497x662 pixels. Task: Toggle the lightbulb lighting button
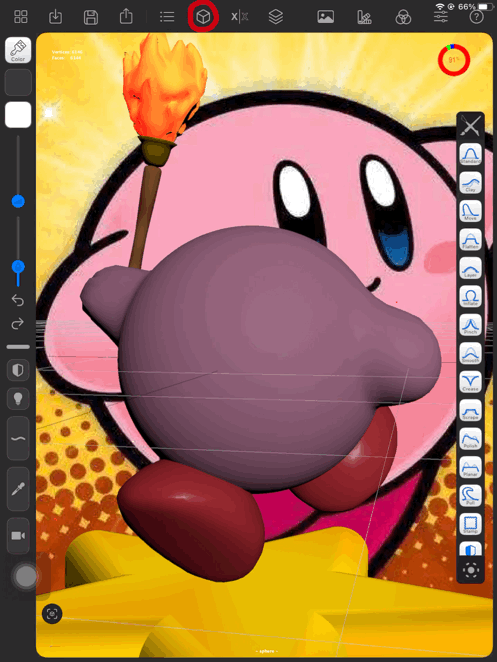point(18,399)
